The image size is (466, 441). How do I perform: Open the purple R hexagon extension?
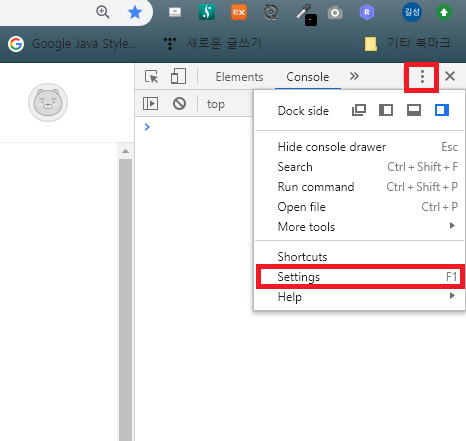pyautogui.click(x=367, y=12)
